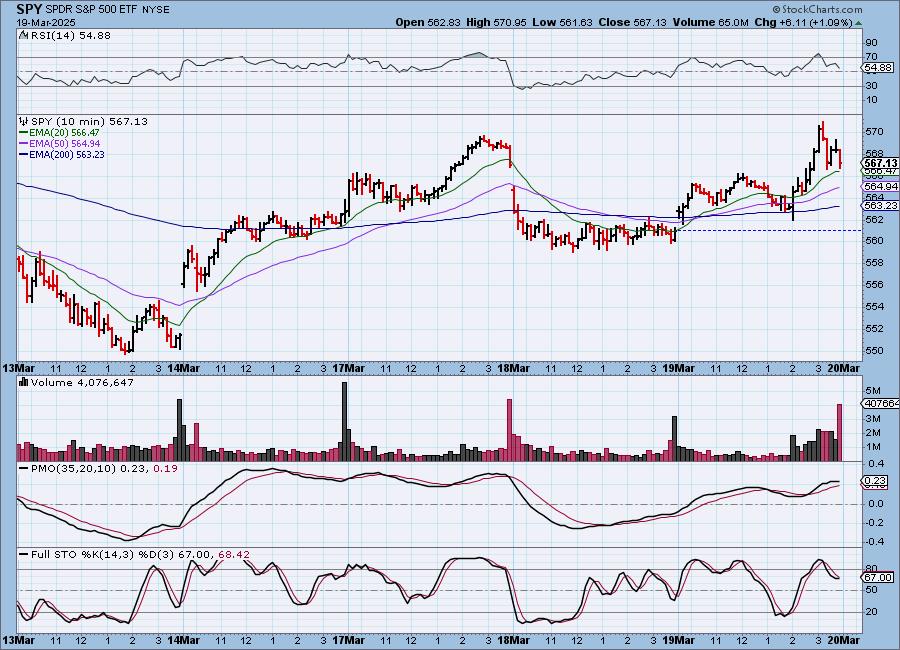This screenshot has height=650, width=900.
Task: Click the green up-arrow change indicator
Action: pos(858,24)
